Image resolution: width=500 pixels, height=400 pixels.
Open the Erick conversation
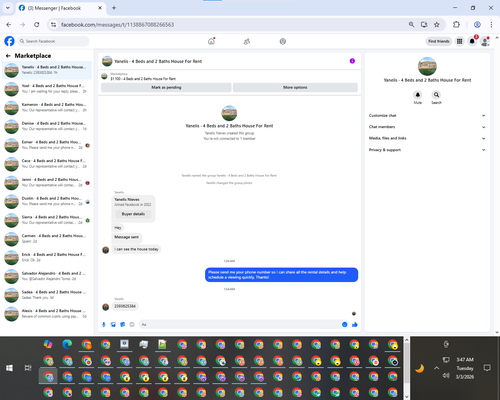point(47,257)
